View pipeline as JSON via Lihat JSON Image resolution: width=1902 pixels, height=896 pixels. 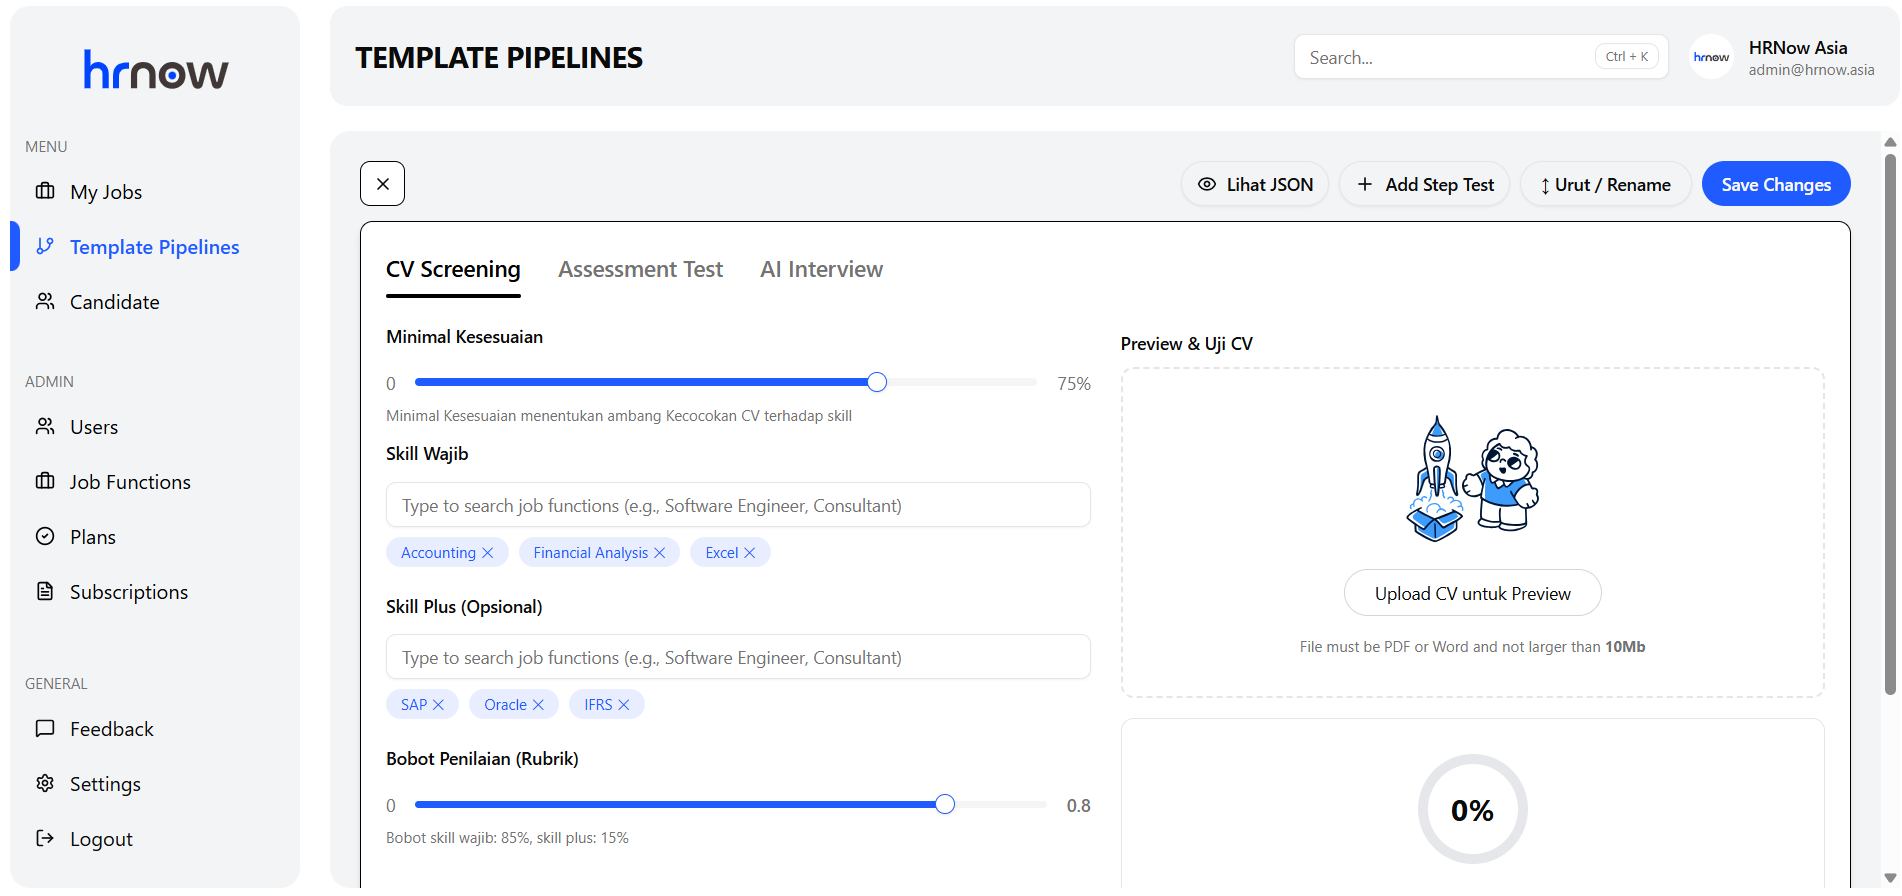[x=1255, y=185]
